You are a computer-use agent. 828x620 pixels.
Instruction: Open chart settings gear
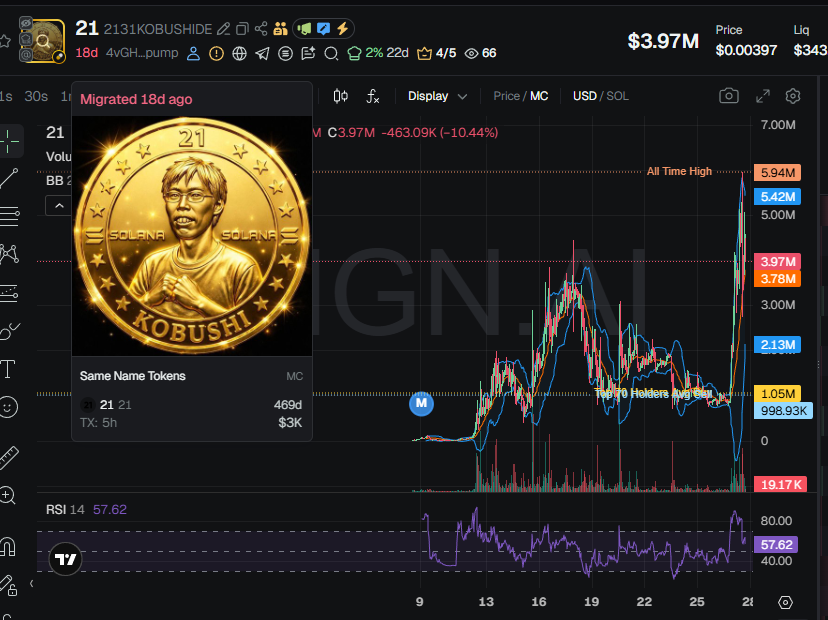coord(793,96)
